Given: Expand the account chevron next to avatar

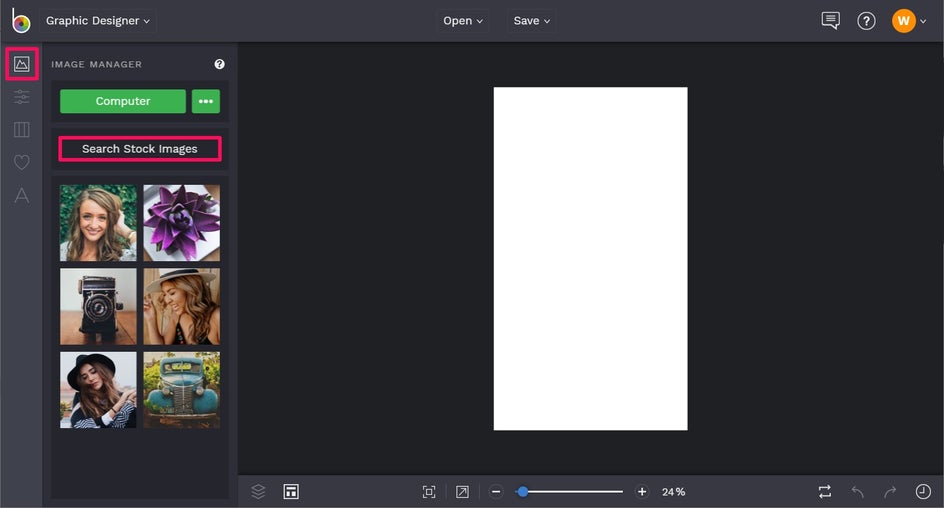Looking at the screenshot, I should pos(923,22).
